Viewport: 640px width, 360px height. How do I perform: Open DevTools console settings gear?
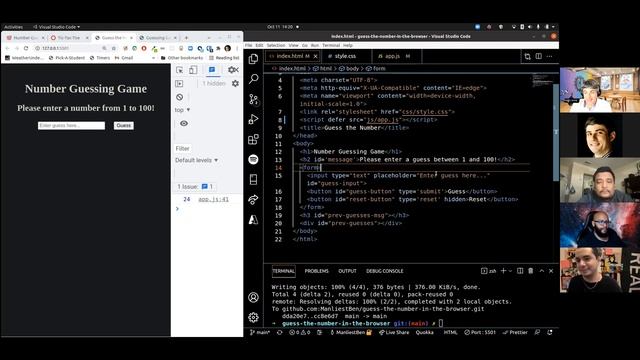[x=236, y=83]
